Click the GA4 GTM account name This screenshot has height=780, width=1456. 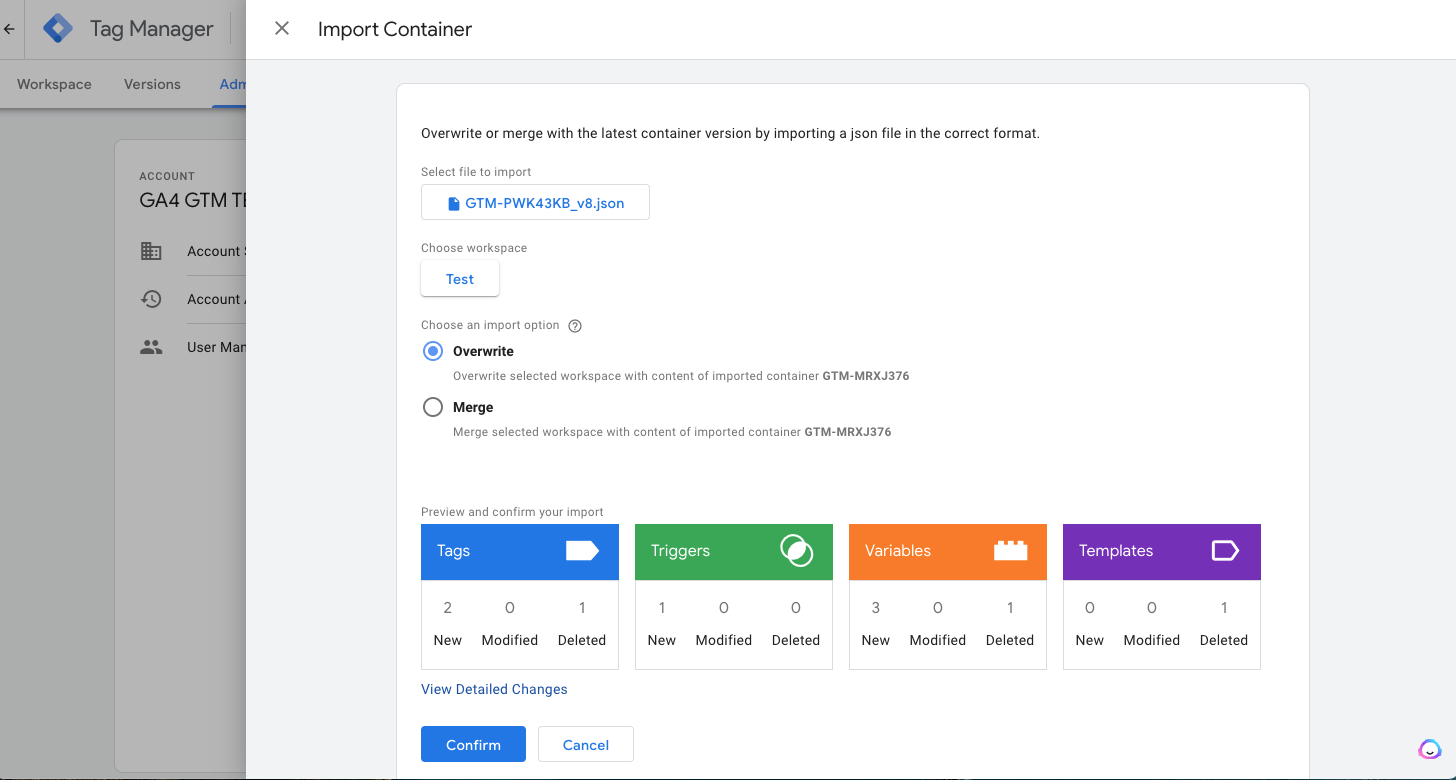pyautogui.click(x=193, y=200)
